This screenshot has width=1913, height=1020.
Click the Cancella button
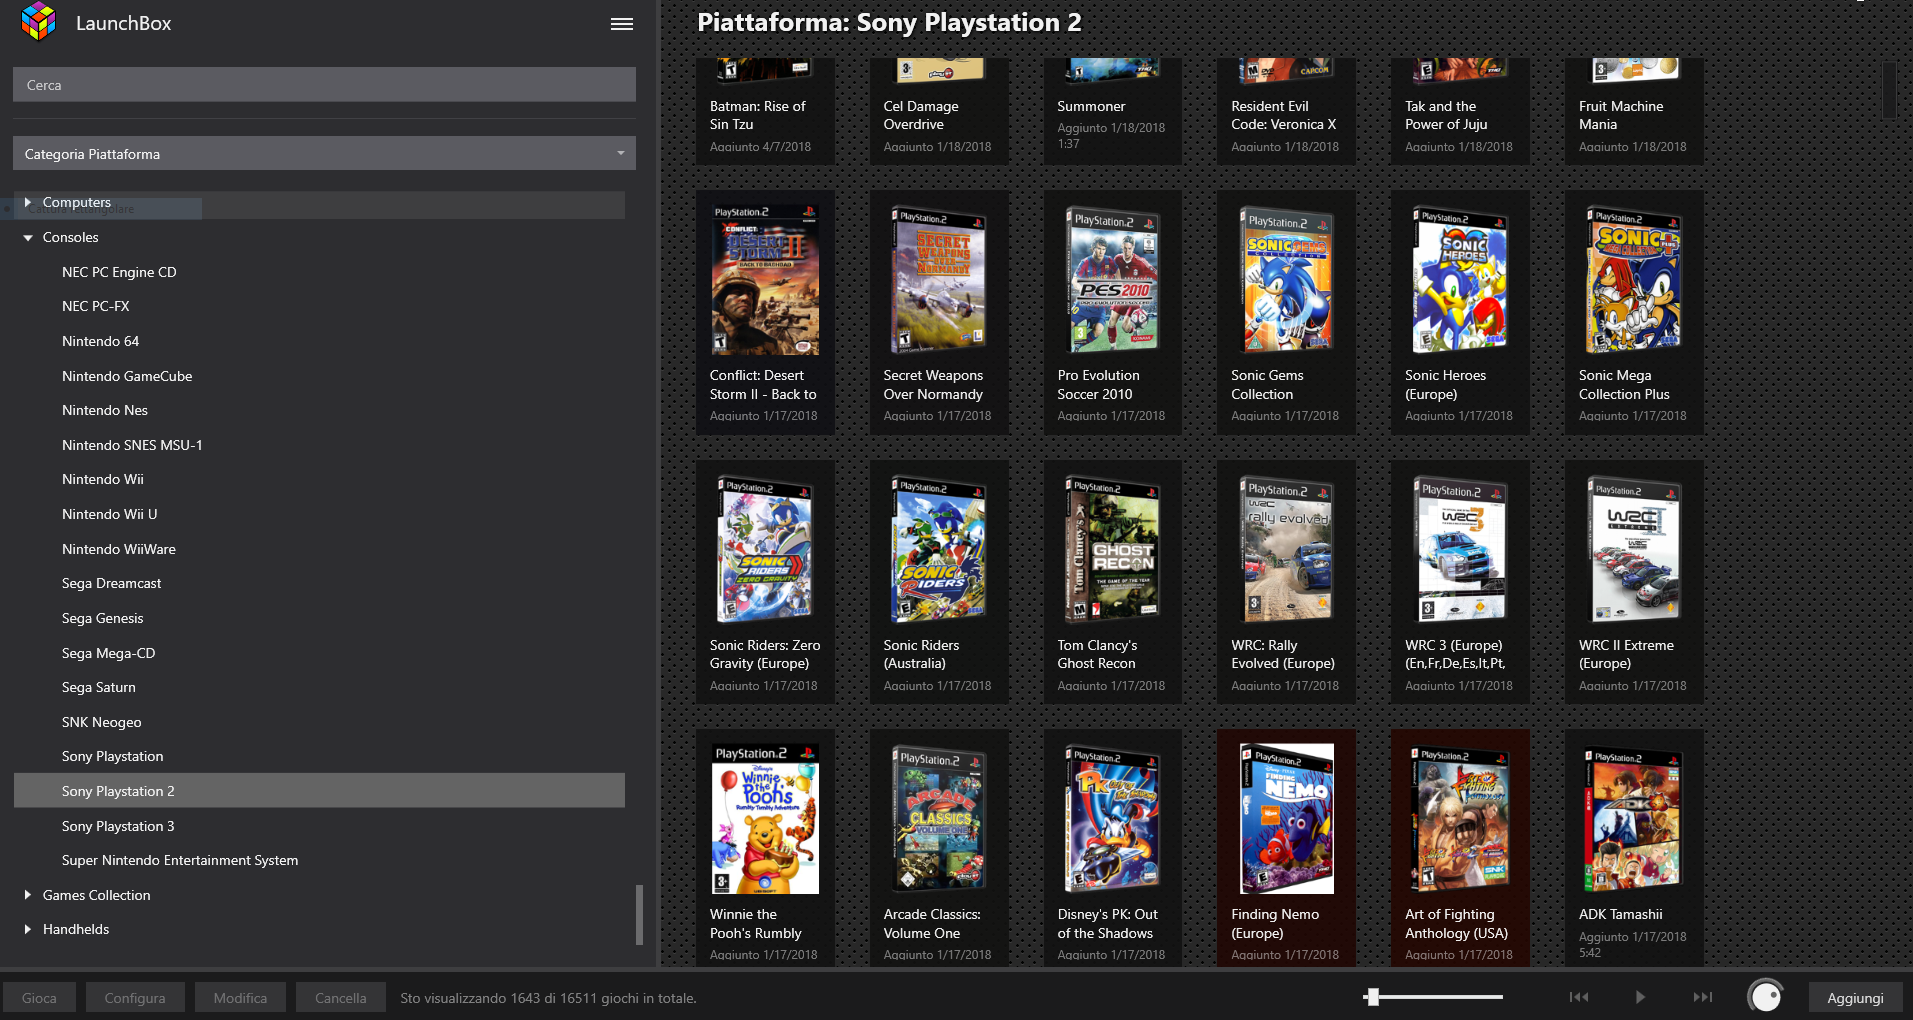(341, 997)
